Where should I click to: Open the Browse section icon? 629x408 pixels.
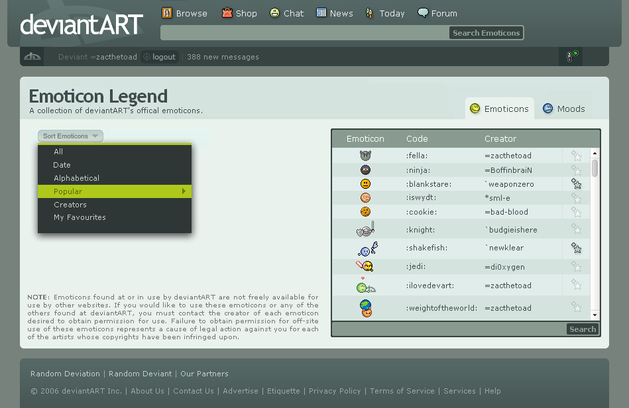click(x=166, y=13)
